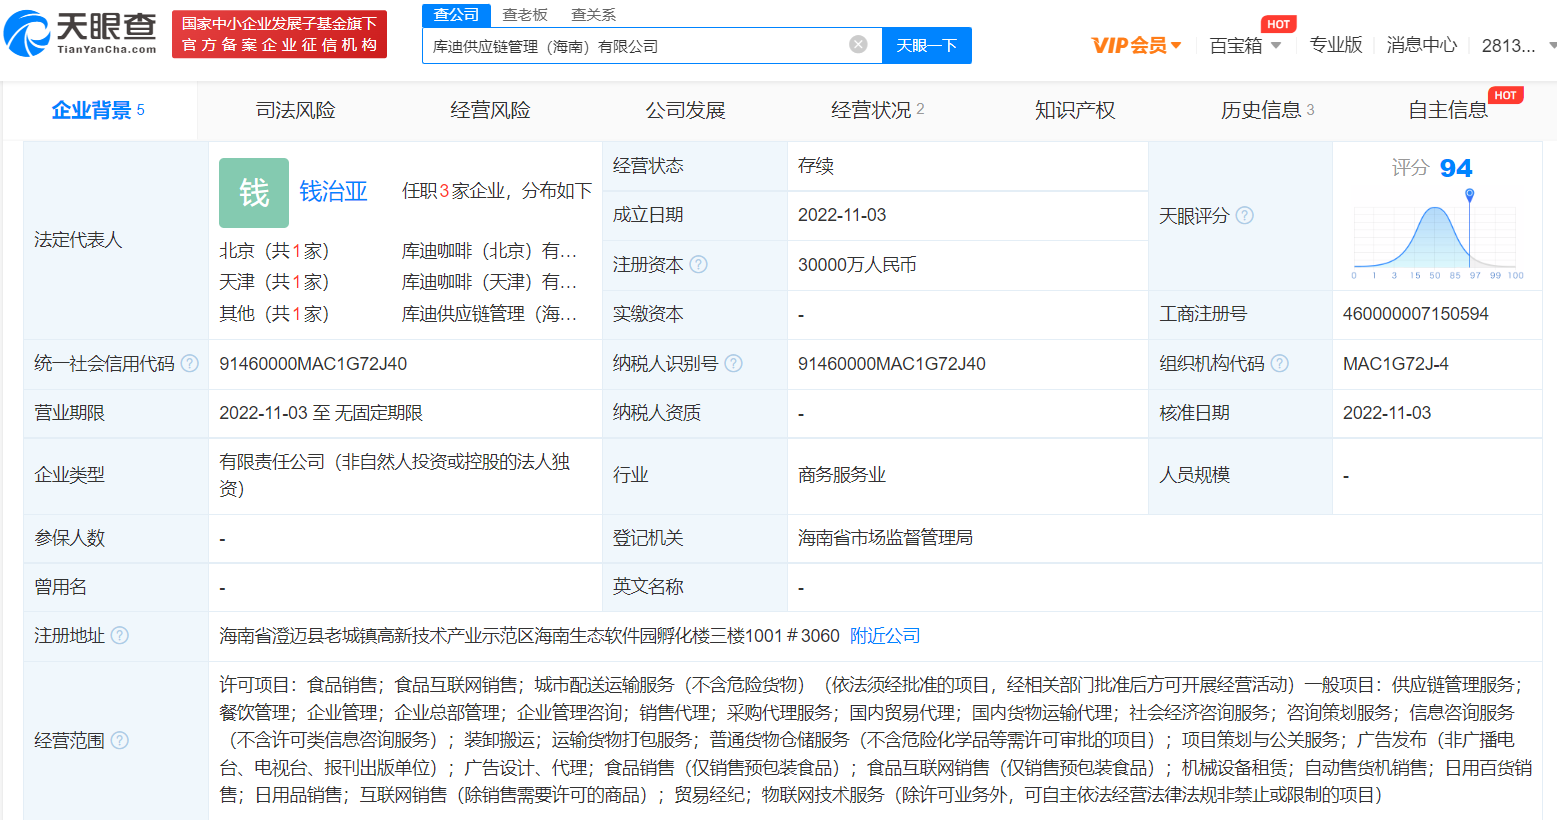Click help icon next to 注册地址
Viewport: 1557px width, 820px height.
pyautogui.click(x=120, y=636)
